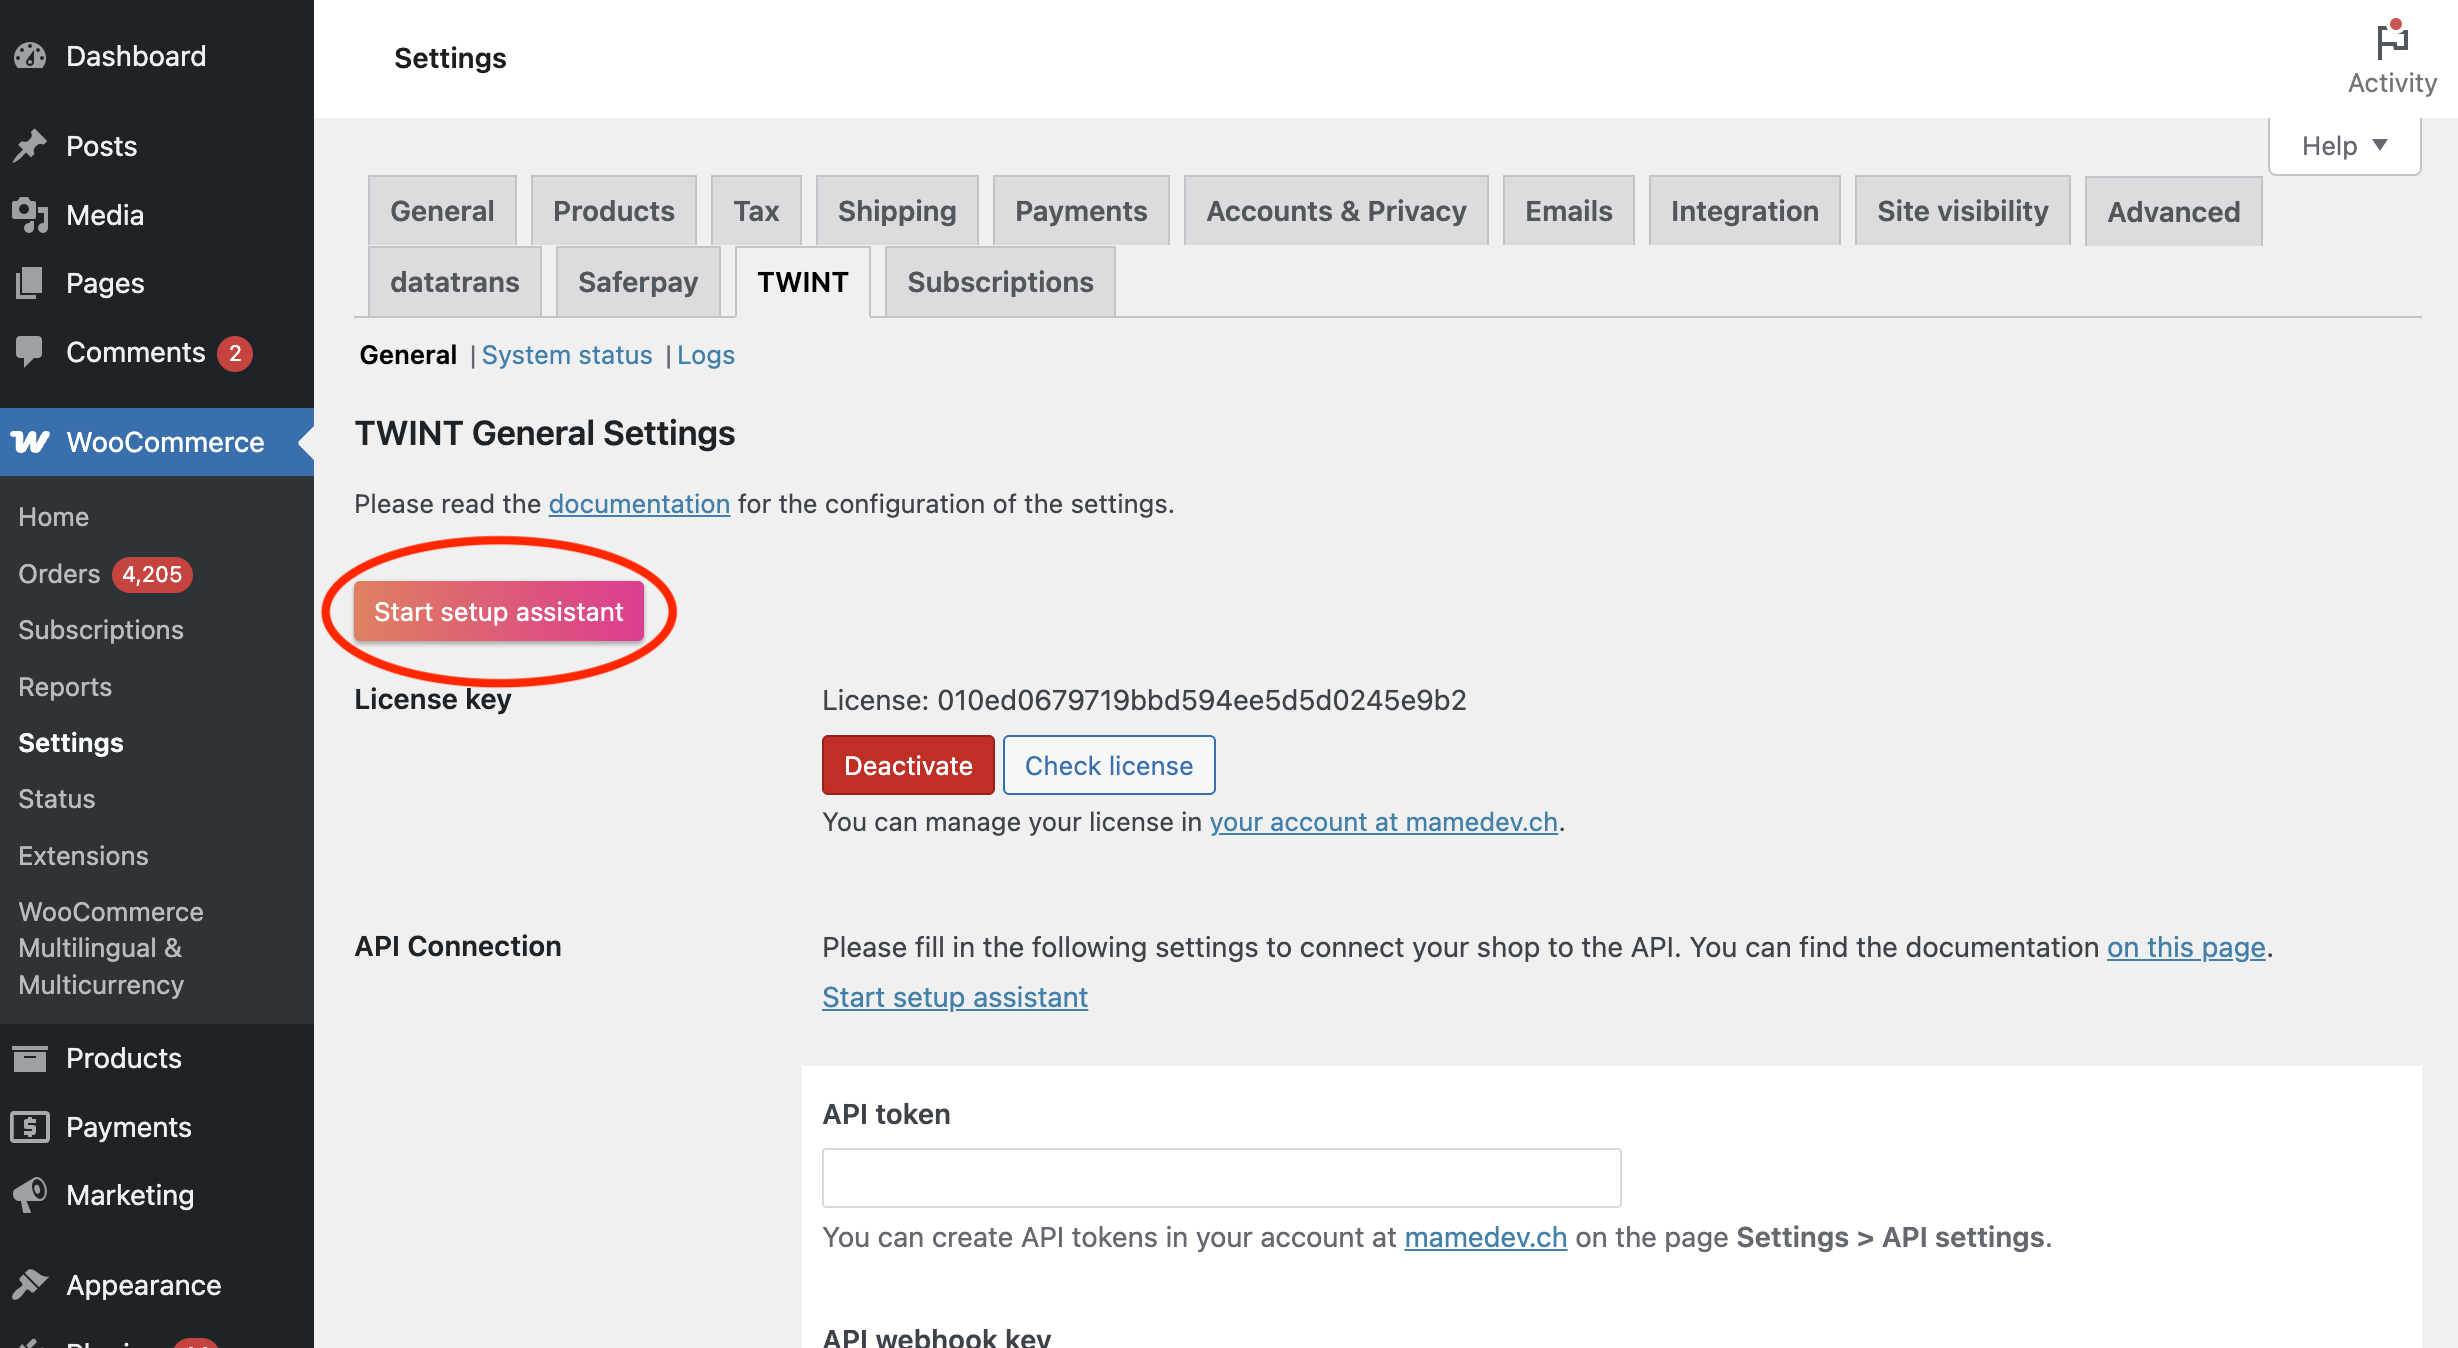
Task: Click the Media library icon
Action: click(30, 215)
